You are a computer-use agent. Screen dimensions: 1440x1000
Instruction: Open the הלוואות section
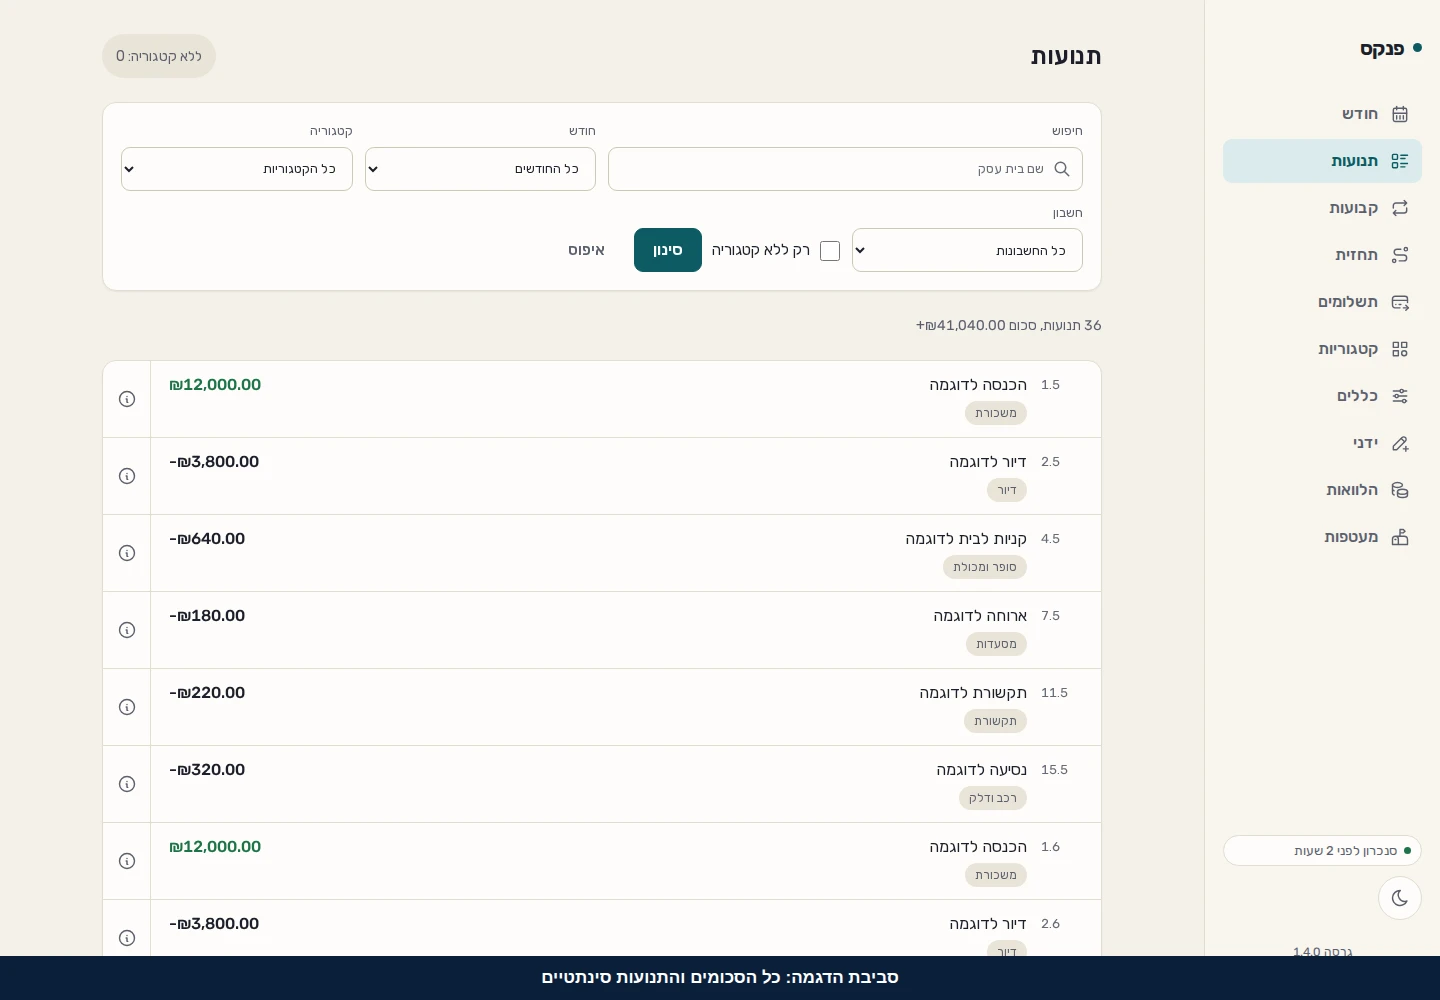point(1322,490)
